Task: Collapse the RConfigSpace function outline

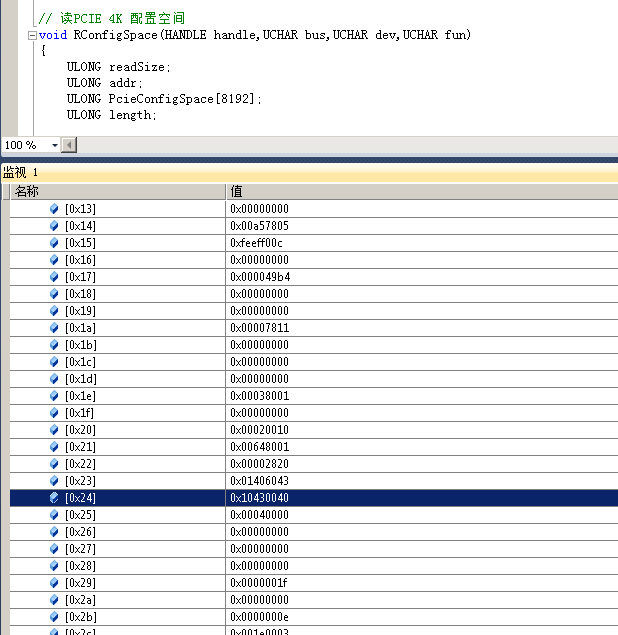Action: (32, 36)
